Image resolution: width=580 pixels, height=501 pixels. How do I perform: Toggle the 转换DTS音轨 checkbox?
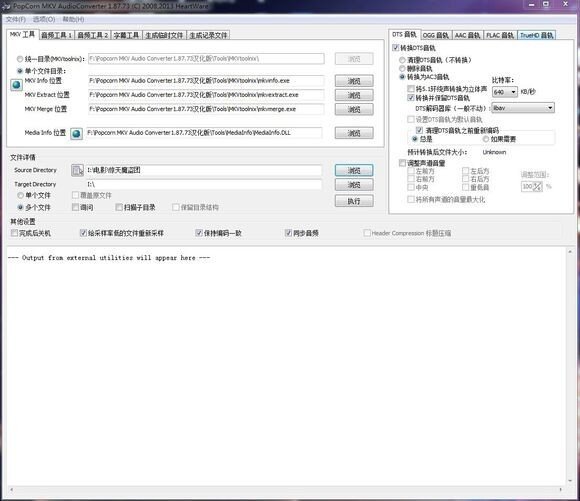click(x=395, y=48)
